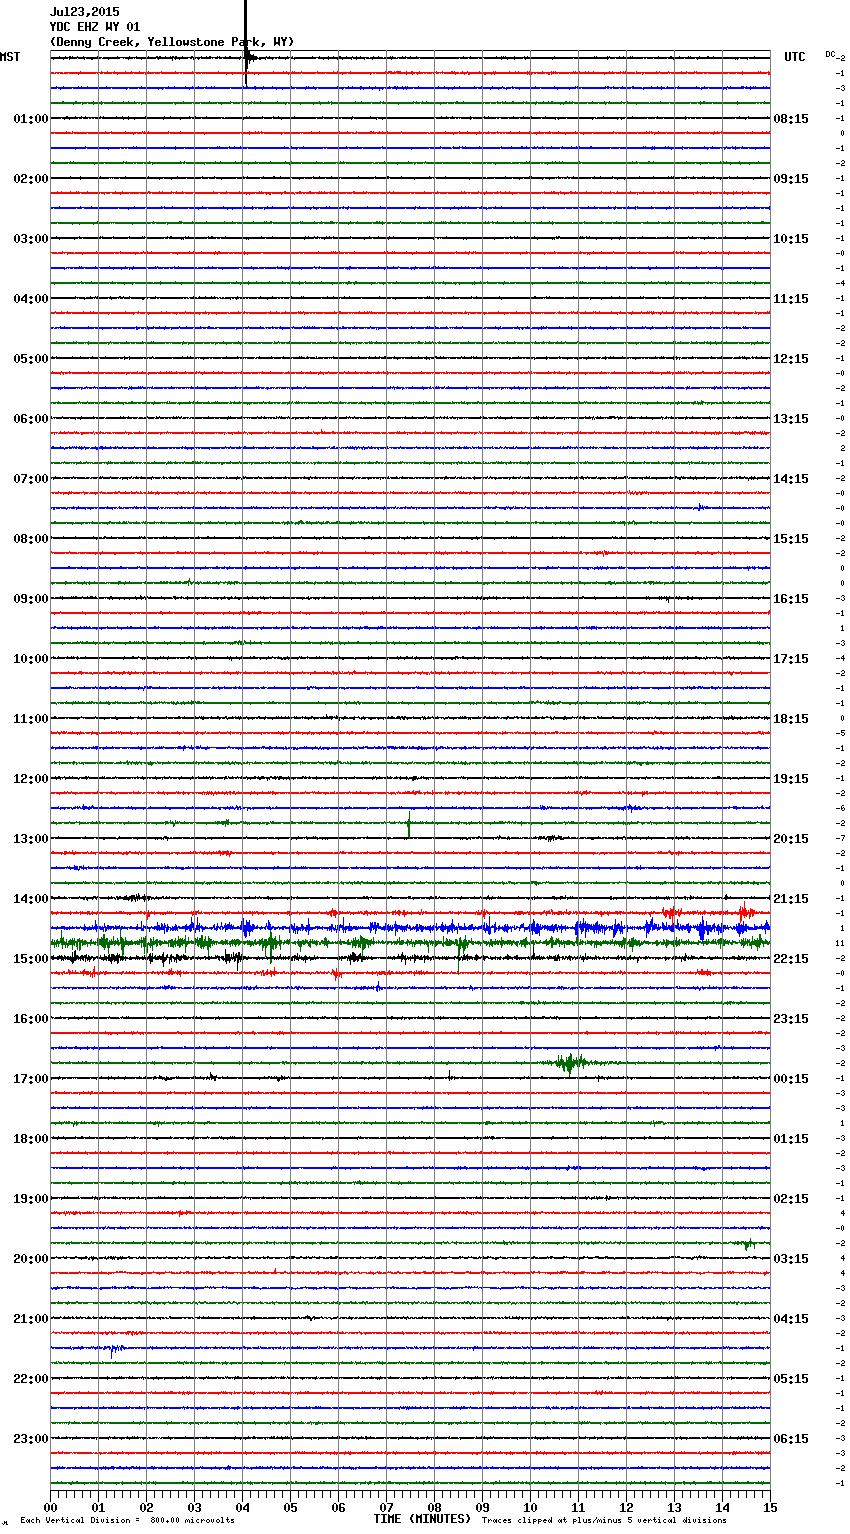Click the 22:15 UTC time label

coord(791,959)
